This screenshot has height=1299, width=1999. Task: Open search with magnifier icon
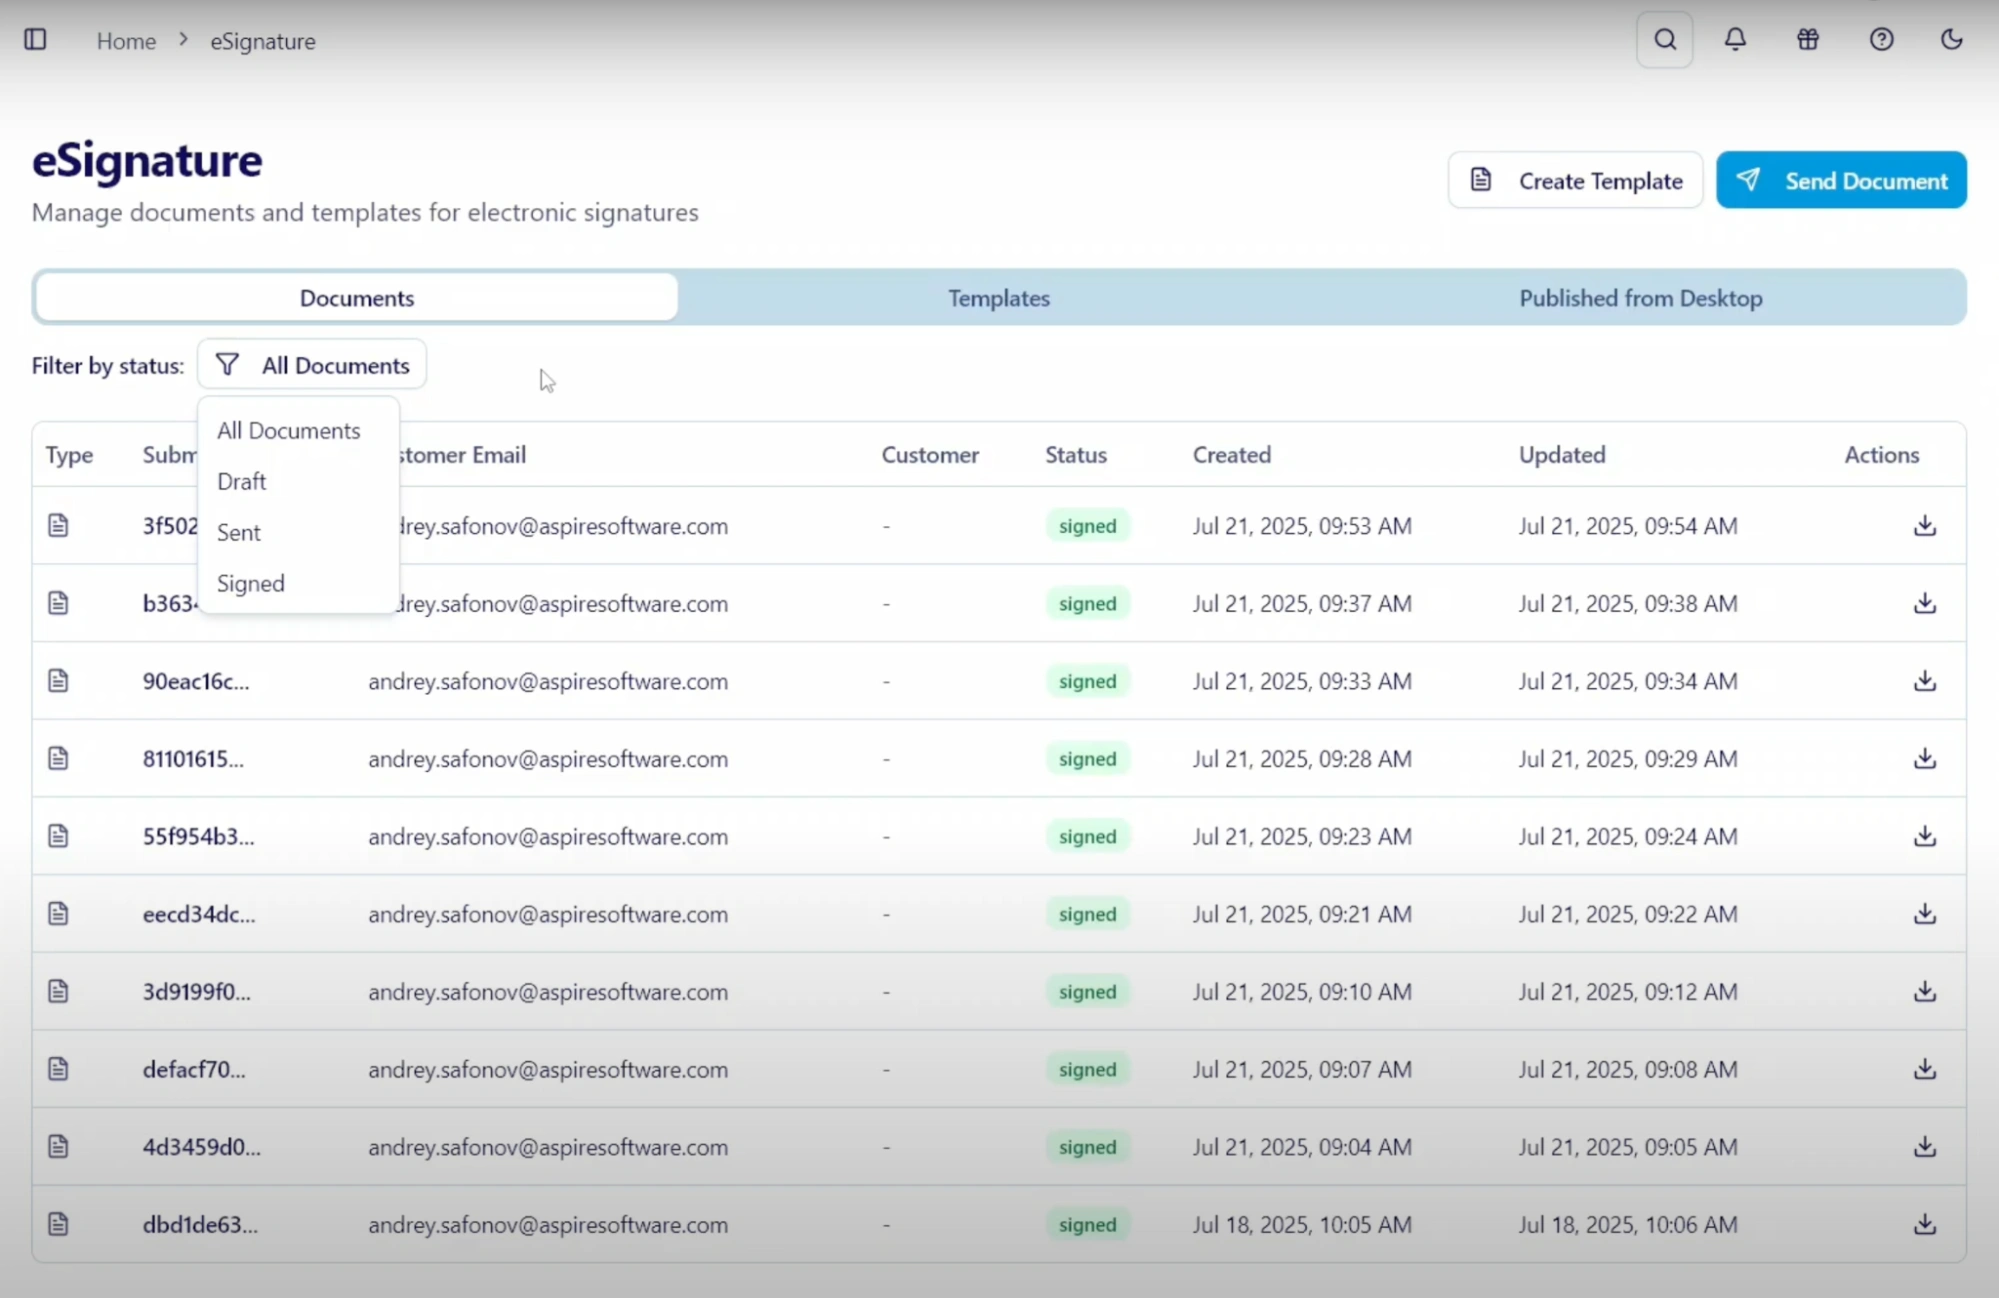[1664, 40]
